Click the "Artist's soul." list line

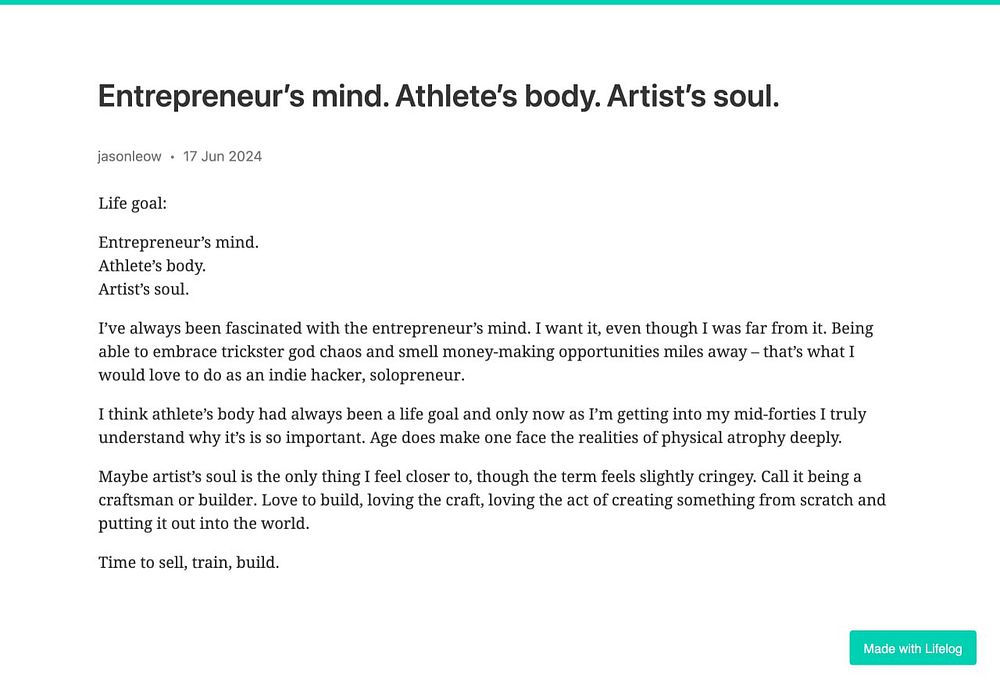coord(143,290)
